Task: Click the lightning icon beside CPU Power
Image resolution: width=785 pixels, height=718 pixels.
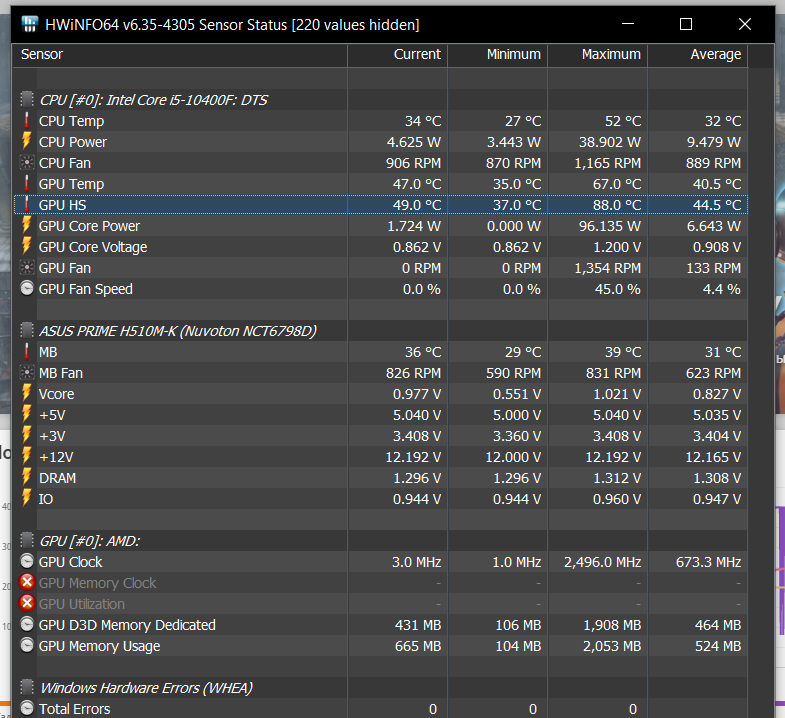Action: point(27,142)
